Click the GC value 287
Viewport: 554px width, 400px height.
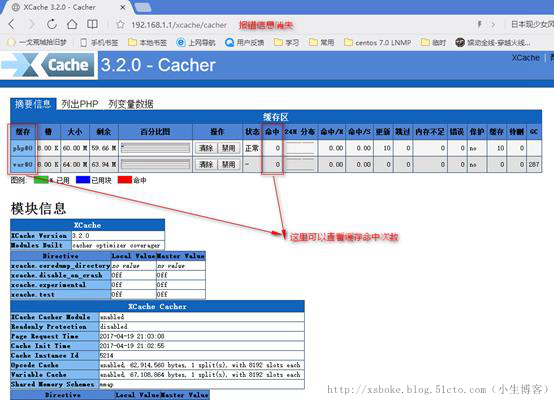(x=534, y=164)
